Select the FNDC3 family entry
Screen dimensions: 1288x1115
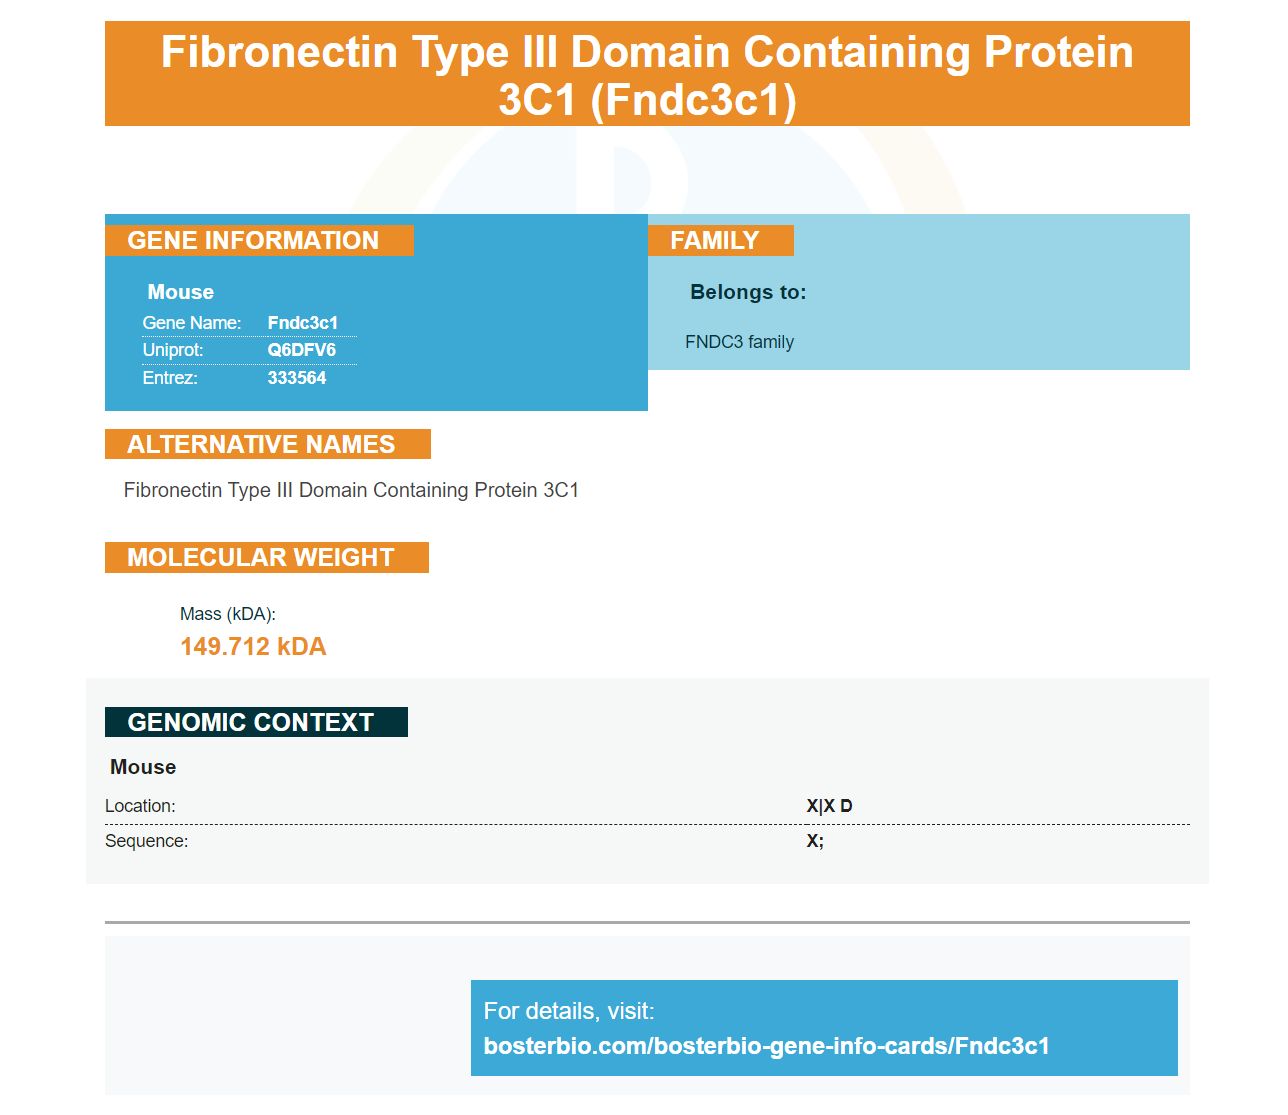pyautogui.click(x=740, y=342)
